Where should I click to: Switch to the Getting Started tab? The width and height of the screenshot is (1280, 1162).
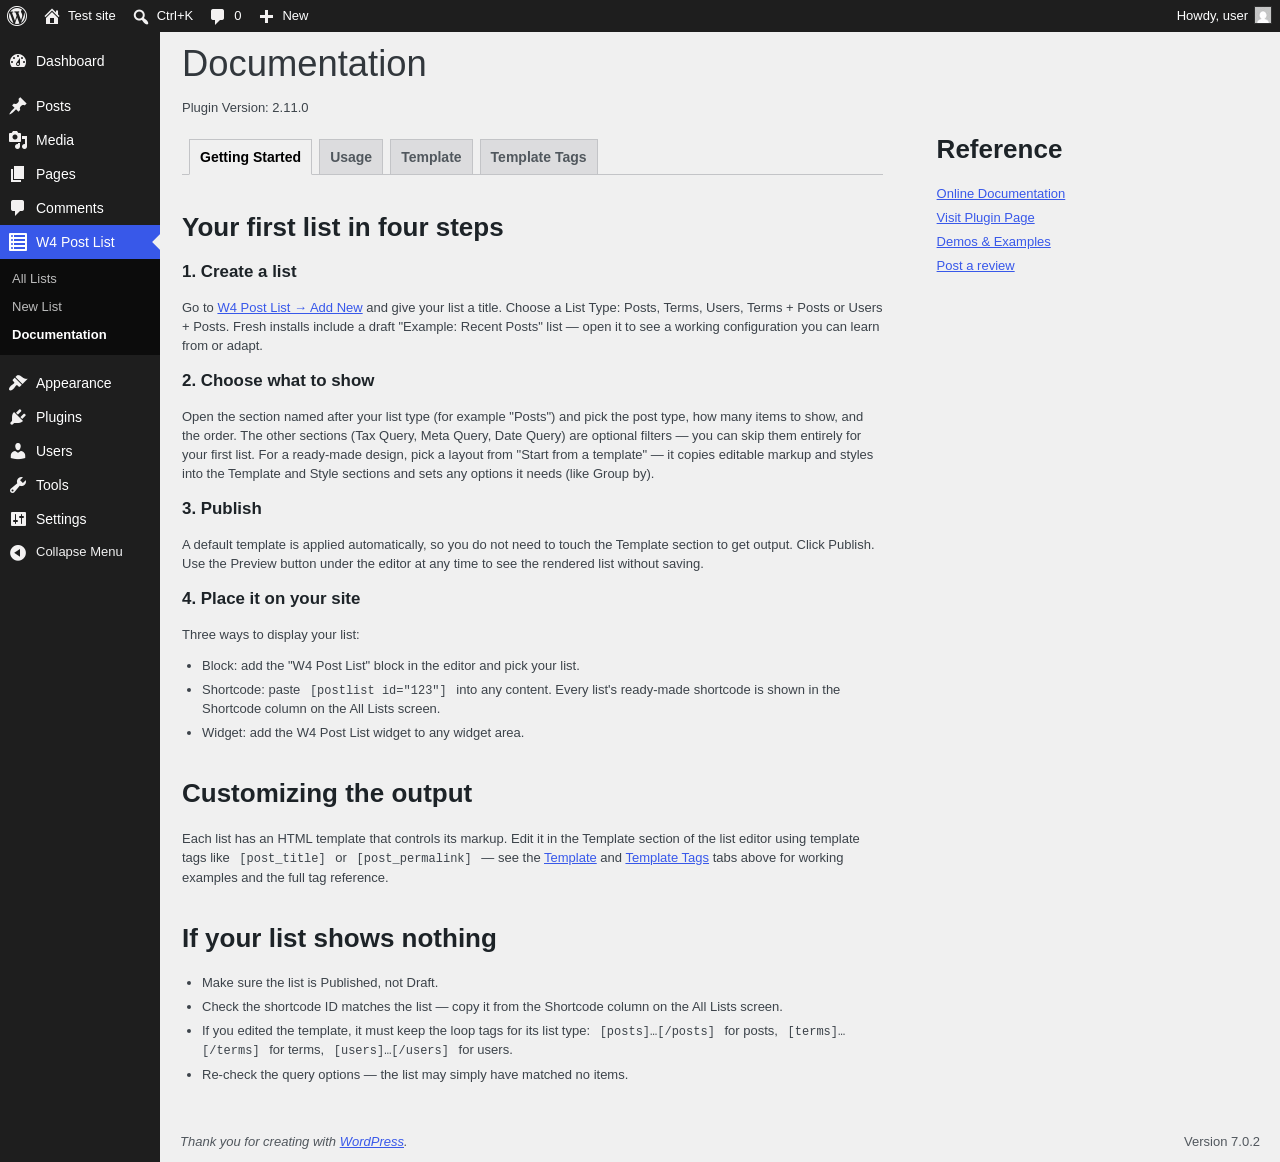pyautogui.click(x=250, y=157)
